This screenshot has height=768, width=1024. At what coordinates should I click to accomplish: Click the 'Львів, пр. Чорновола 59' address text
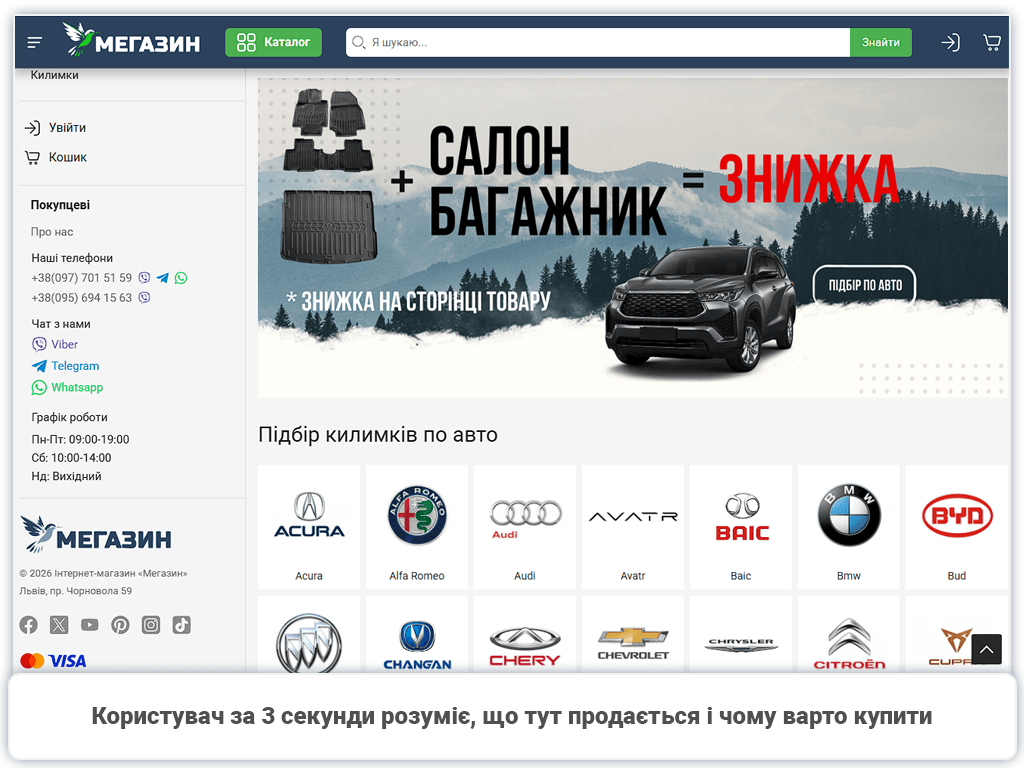[76, 591]
